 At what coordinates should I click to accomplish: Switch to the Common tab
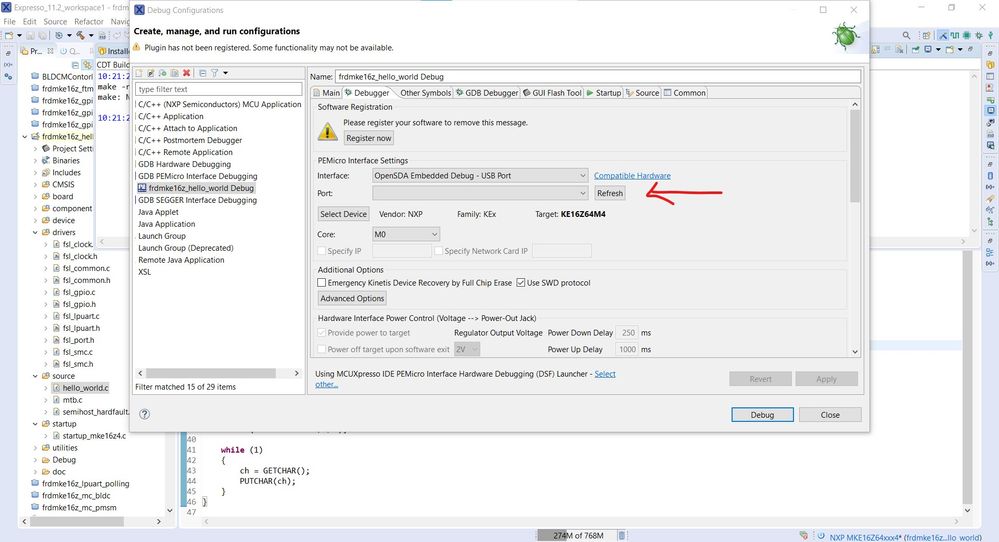point(685,93)
